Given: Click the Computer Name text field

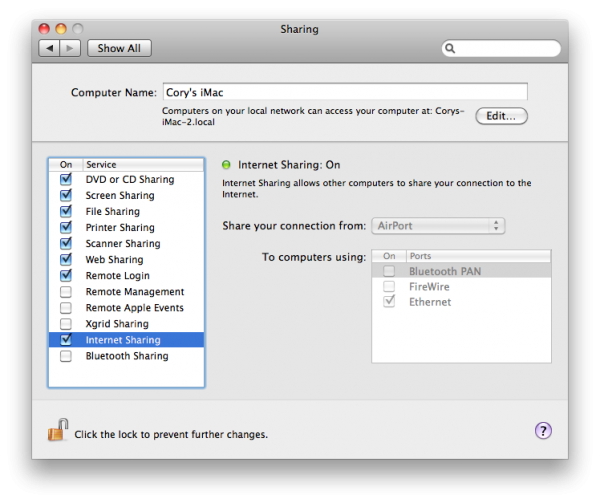Looking at the screenshot, I should [x=344, y=92].
